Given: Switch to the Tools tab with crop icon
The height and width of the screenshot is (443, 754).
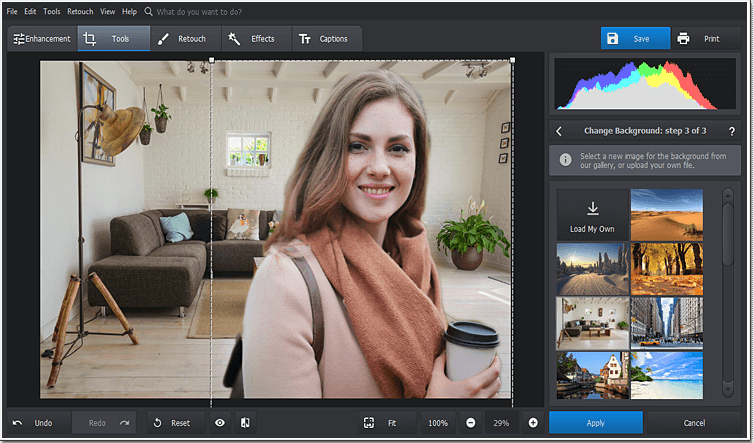Looking at the screenshot, I should pos(113,38).
